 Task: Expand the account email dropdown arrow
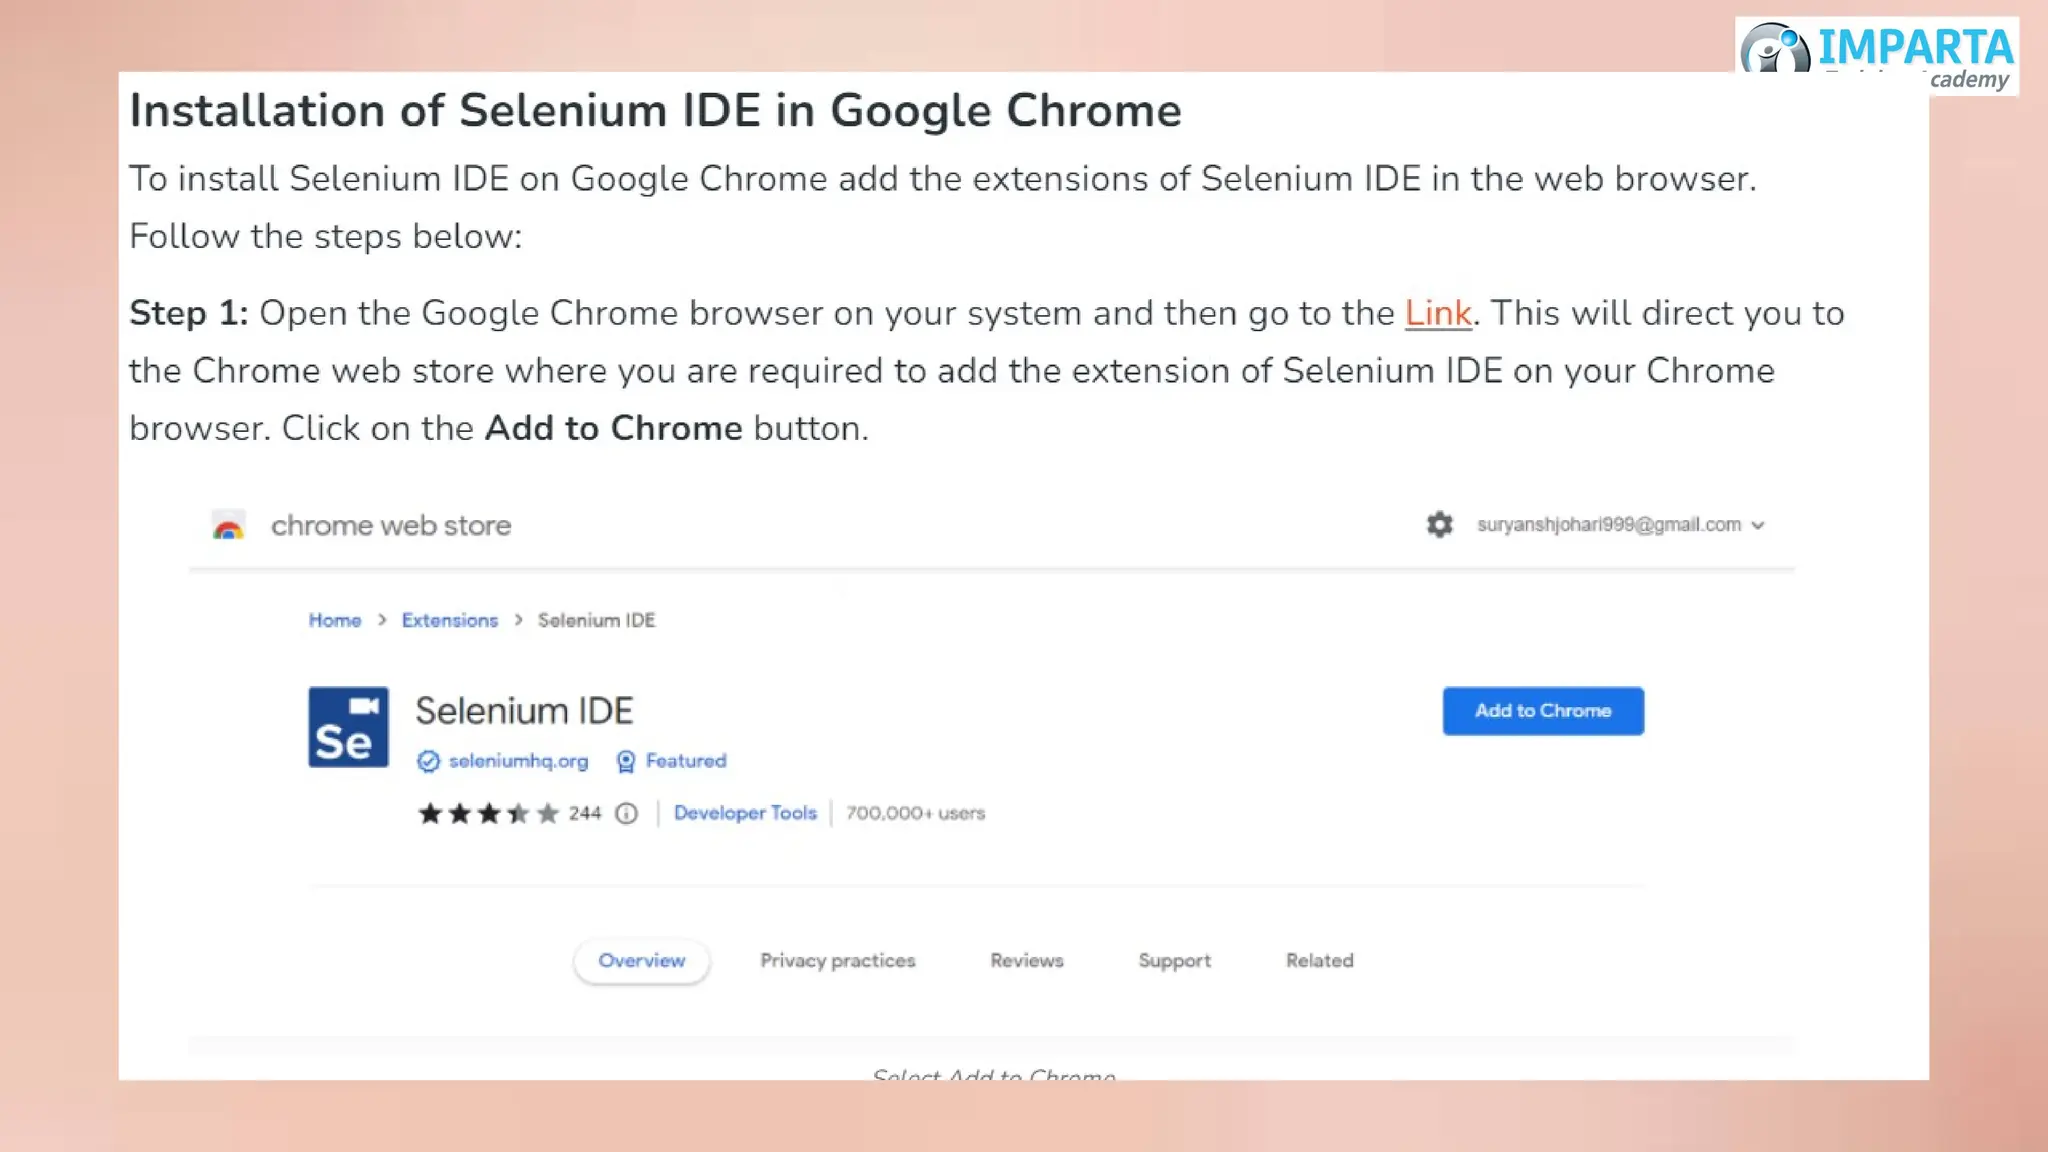coord(1758,526)
